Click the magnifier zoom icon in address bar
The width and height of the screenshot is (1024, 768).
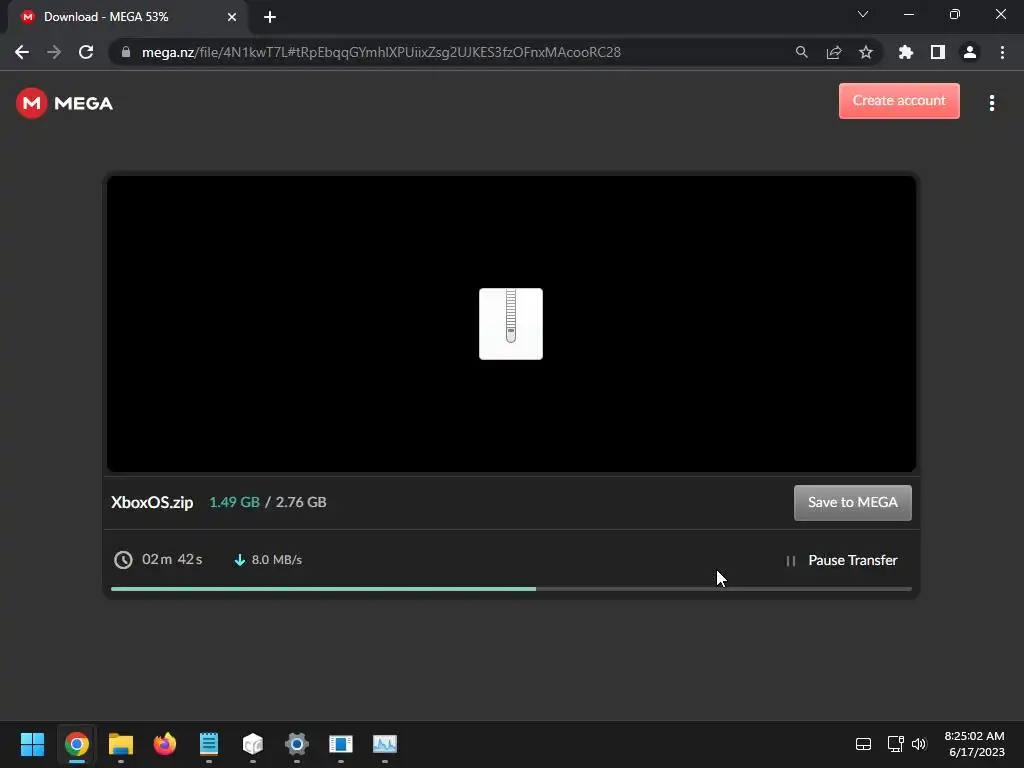801,52
